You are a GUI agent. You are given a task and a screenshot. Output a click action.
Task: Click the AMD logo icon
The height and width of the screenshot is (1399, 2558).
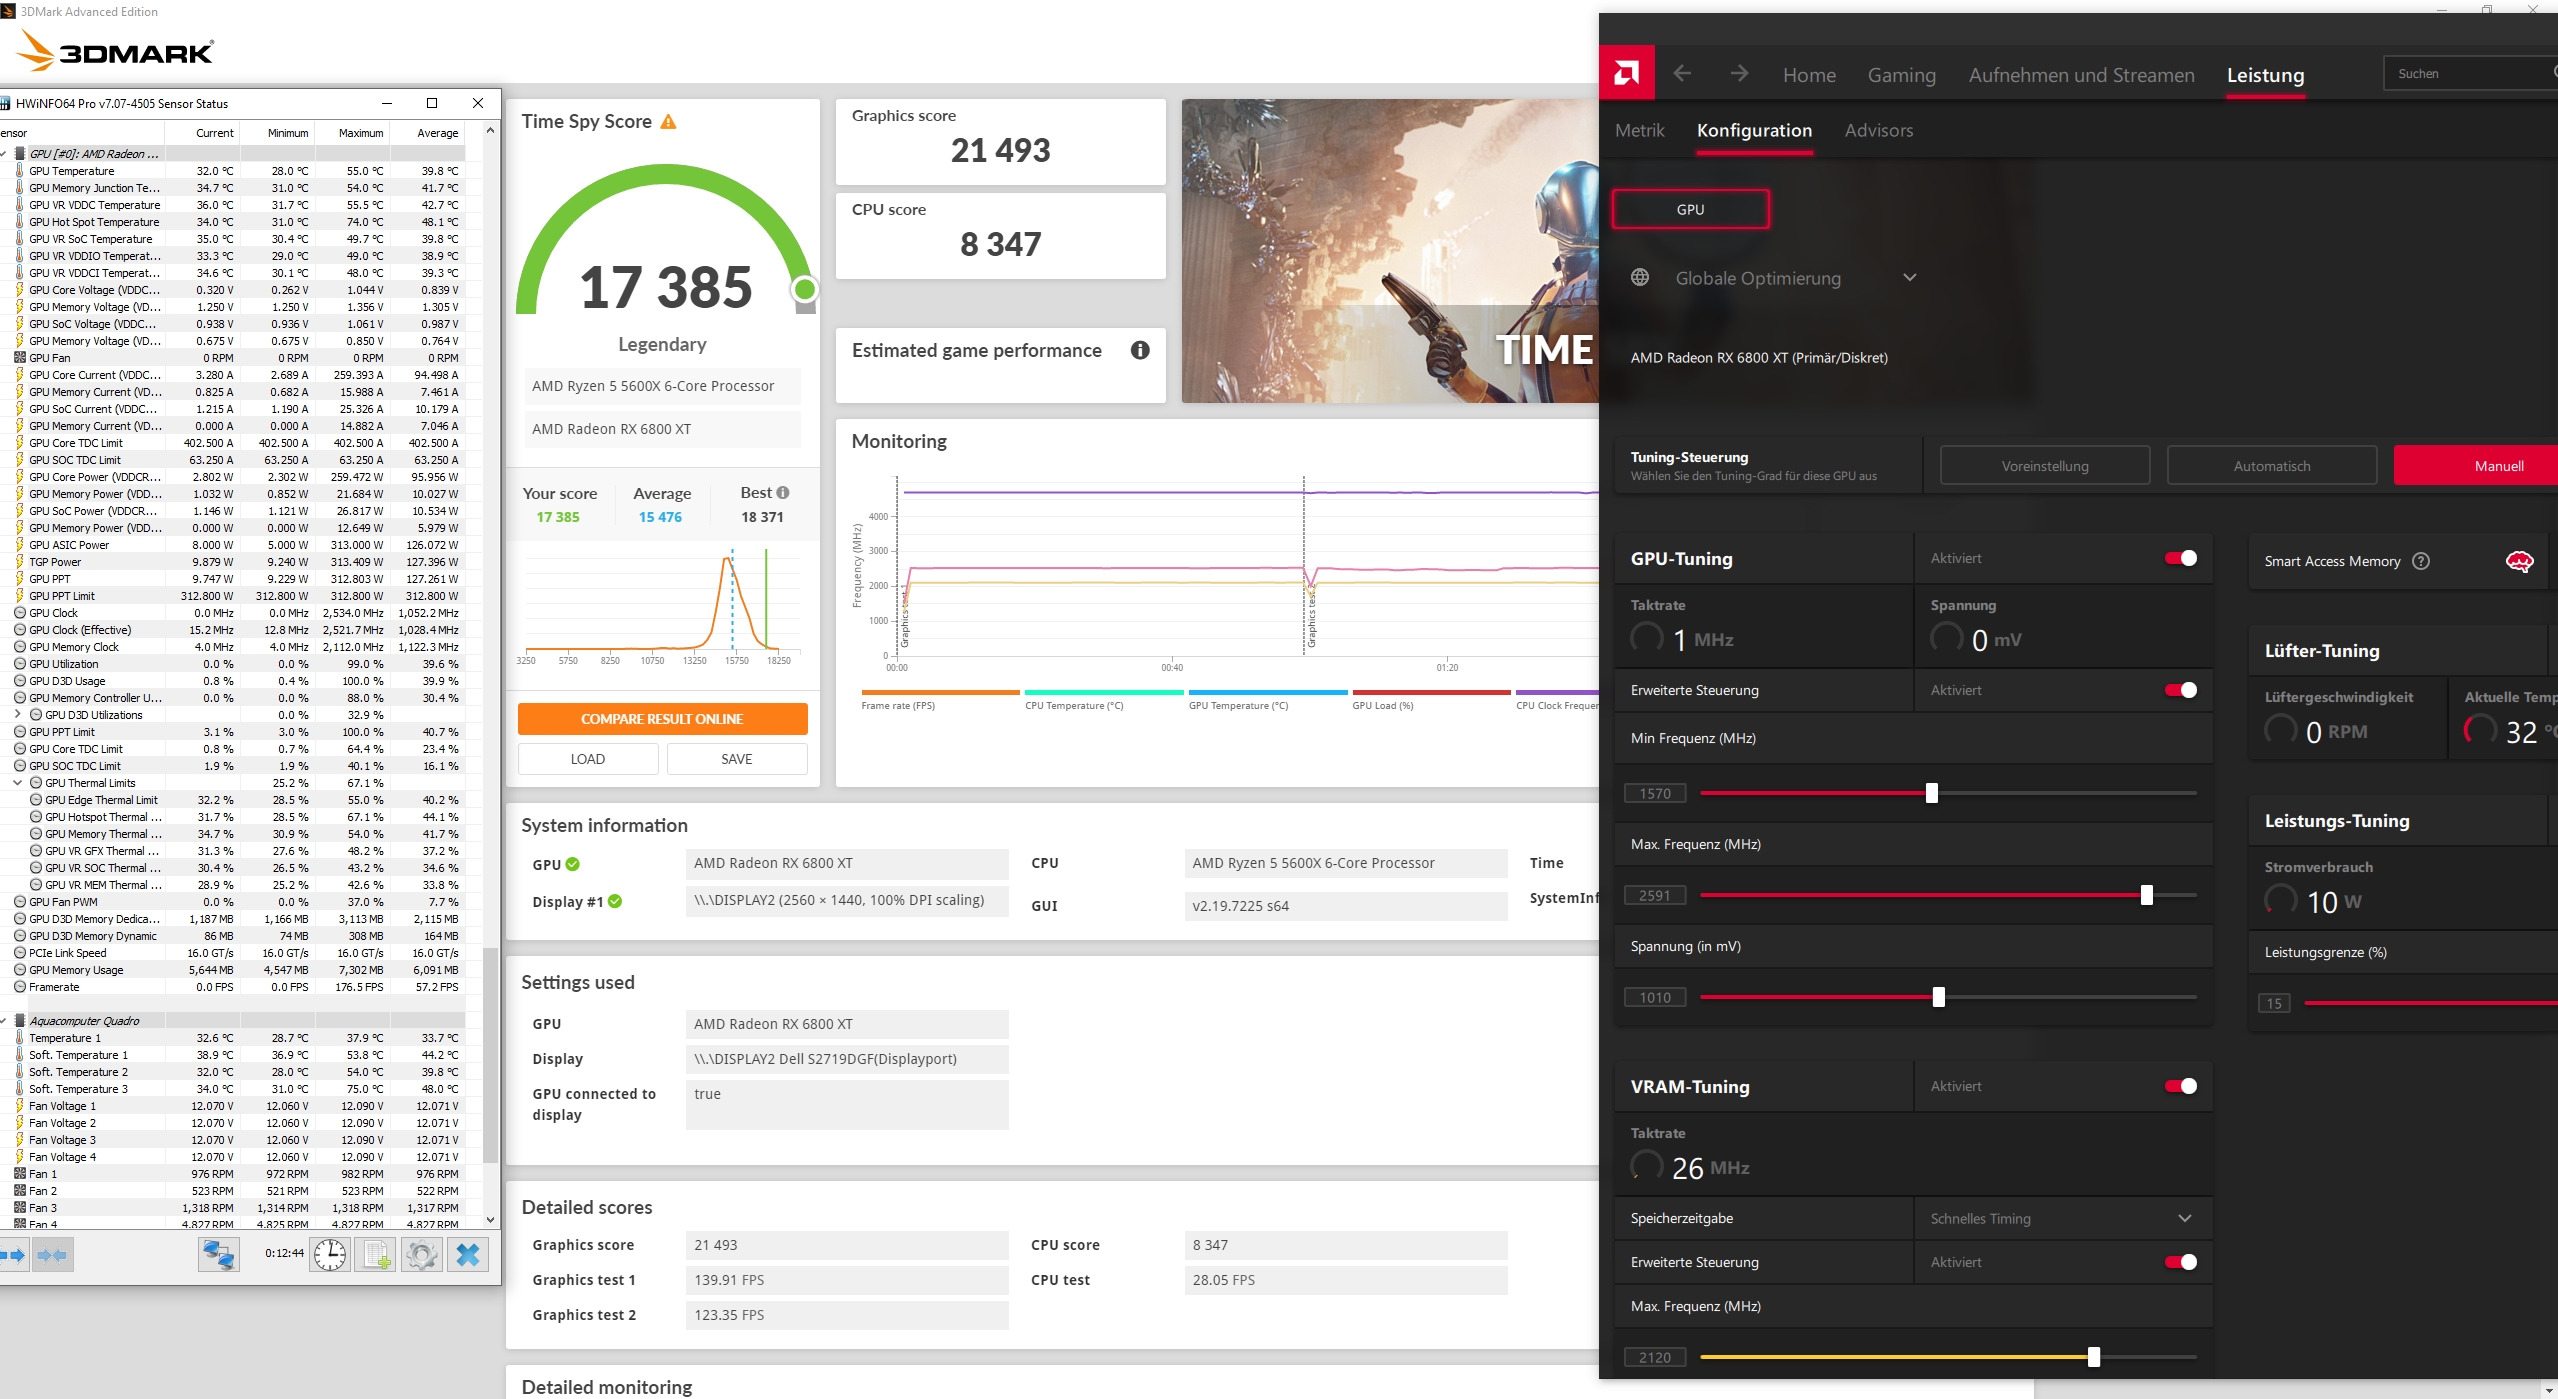coord(1626,73)
